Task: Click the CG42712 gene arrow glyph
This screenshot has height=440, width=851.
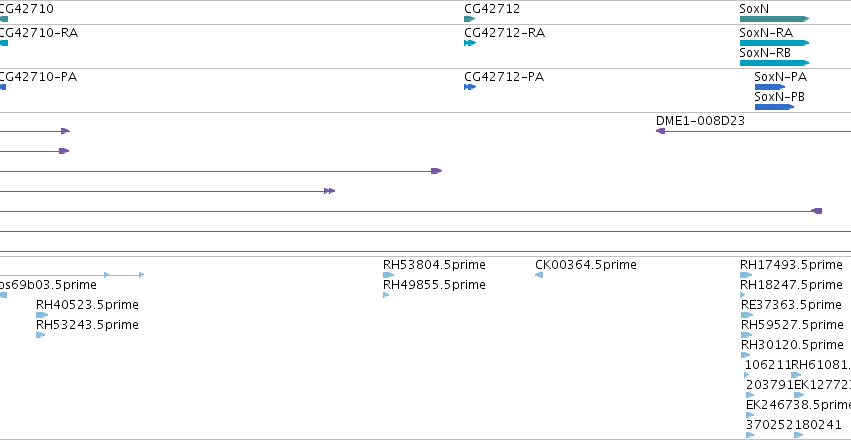Action: (x=469, y=19)
